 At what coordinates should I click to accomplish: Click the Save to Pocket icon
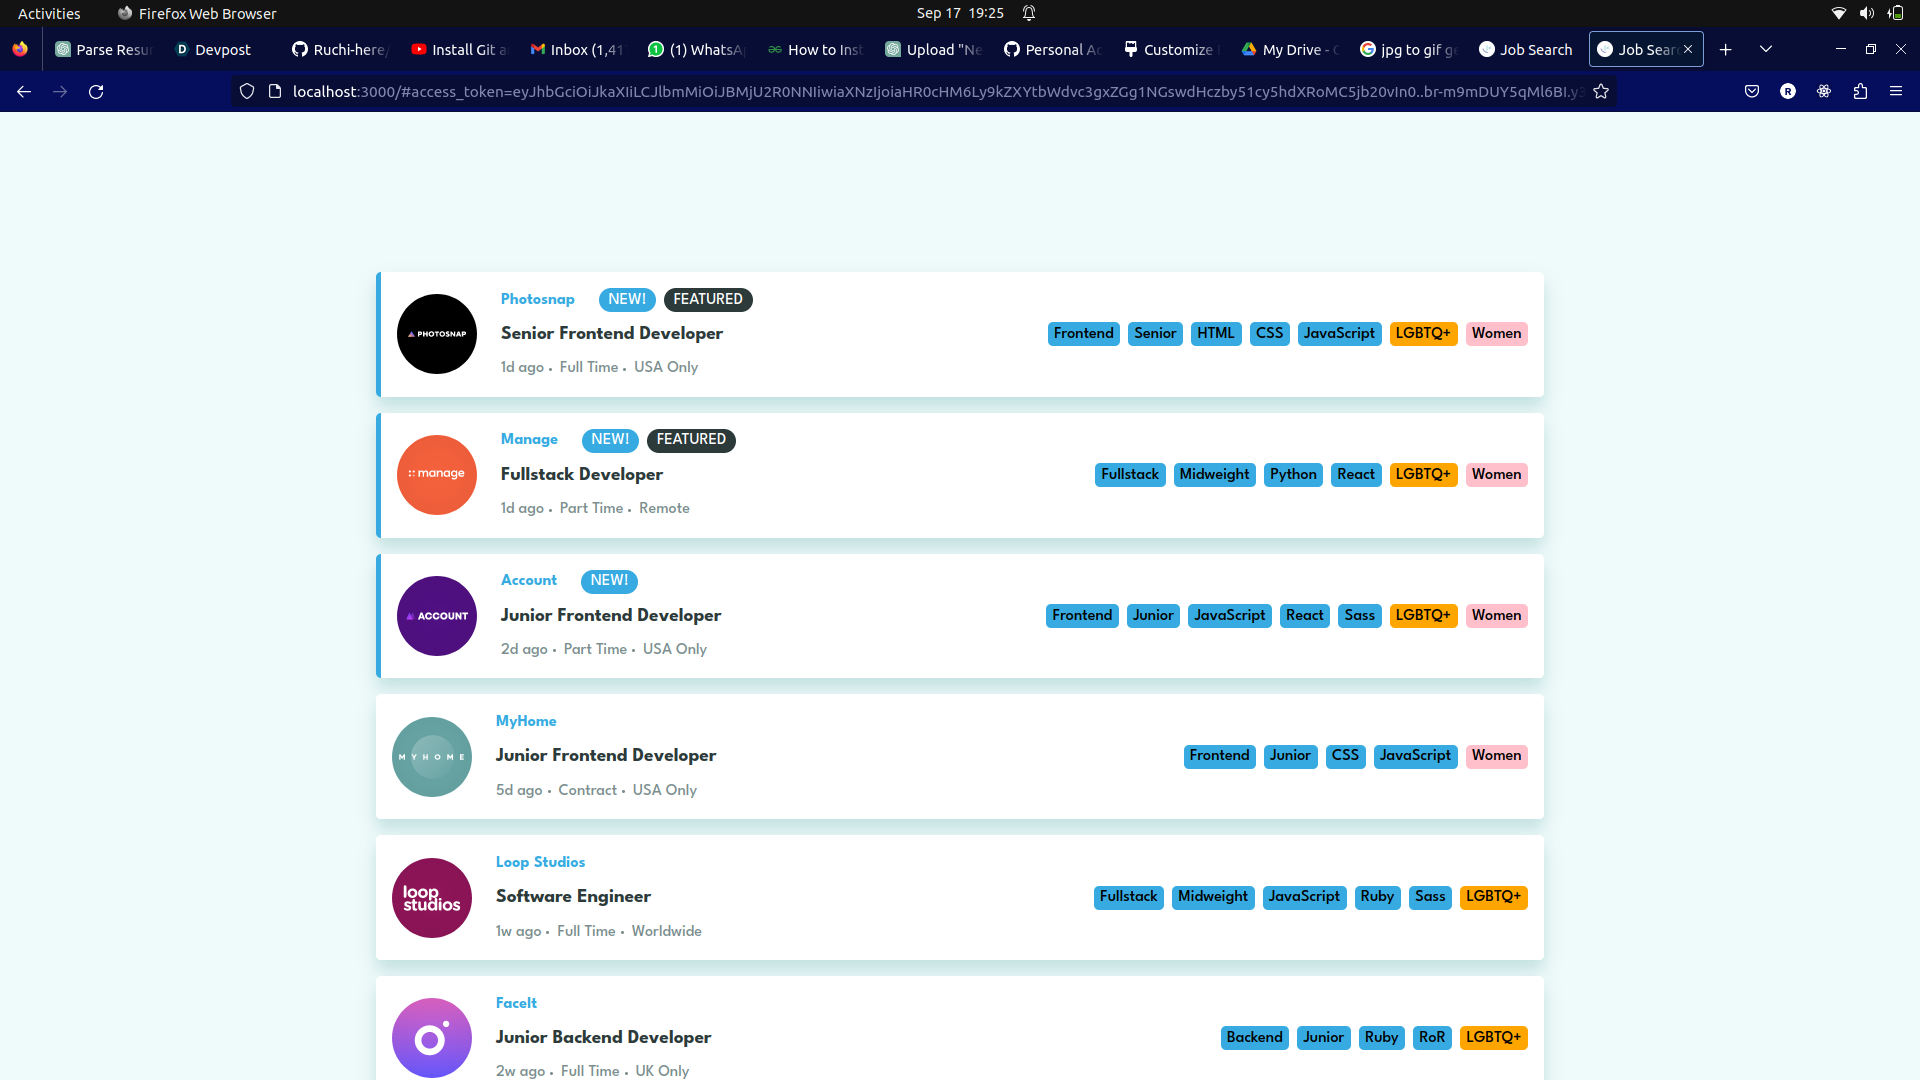[x=1752, y=92]
